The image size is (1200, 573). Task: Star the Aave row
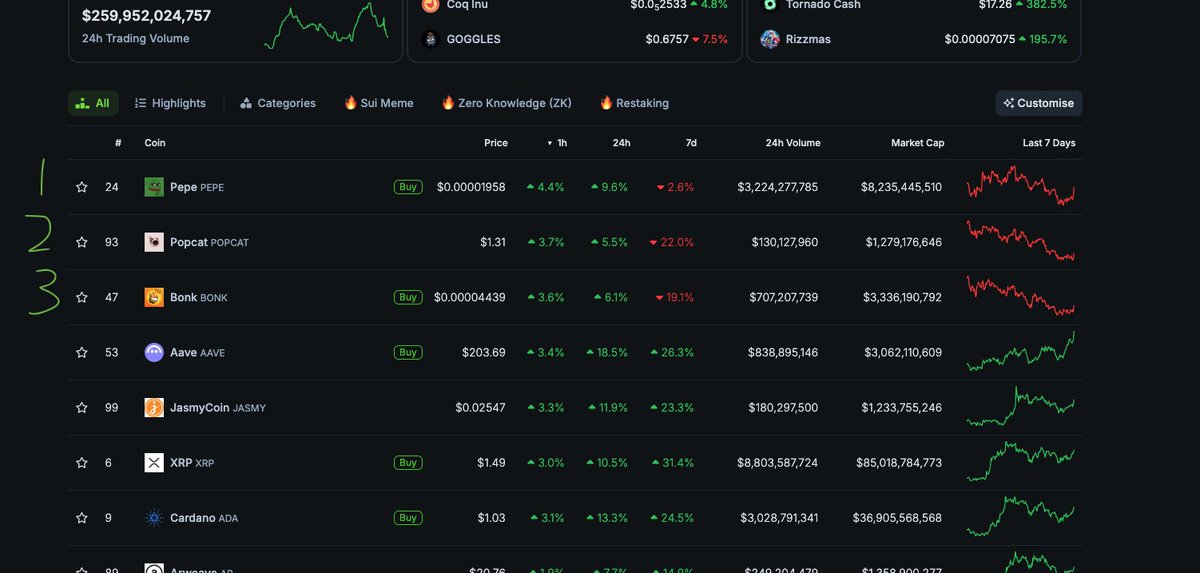point(82,352)
